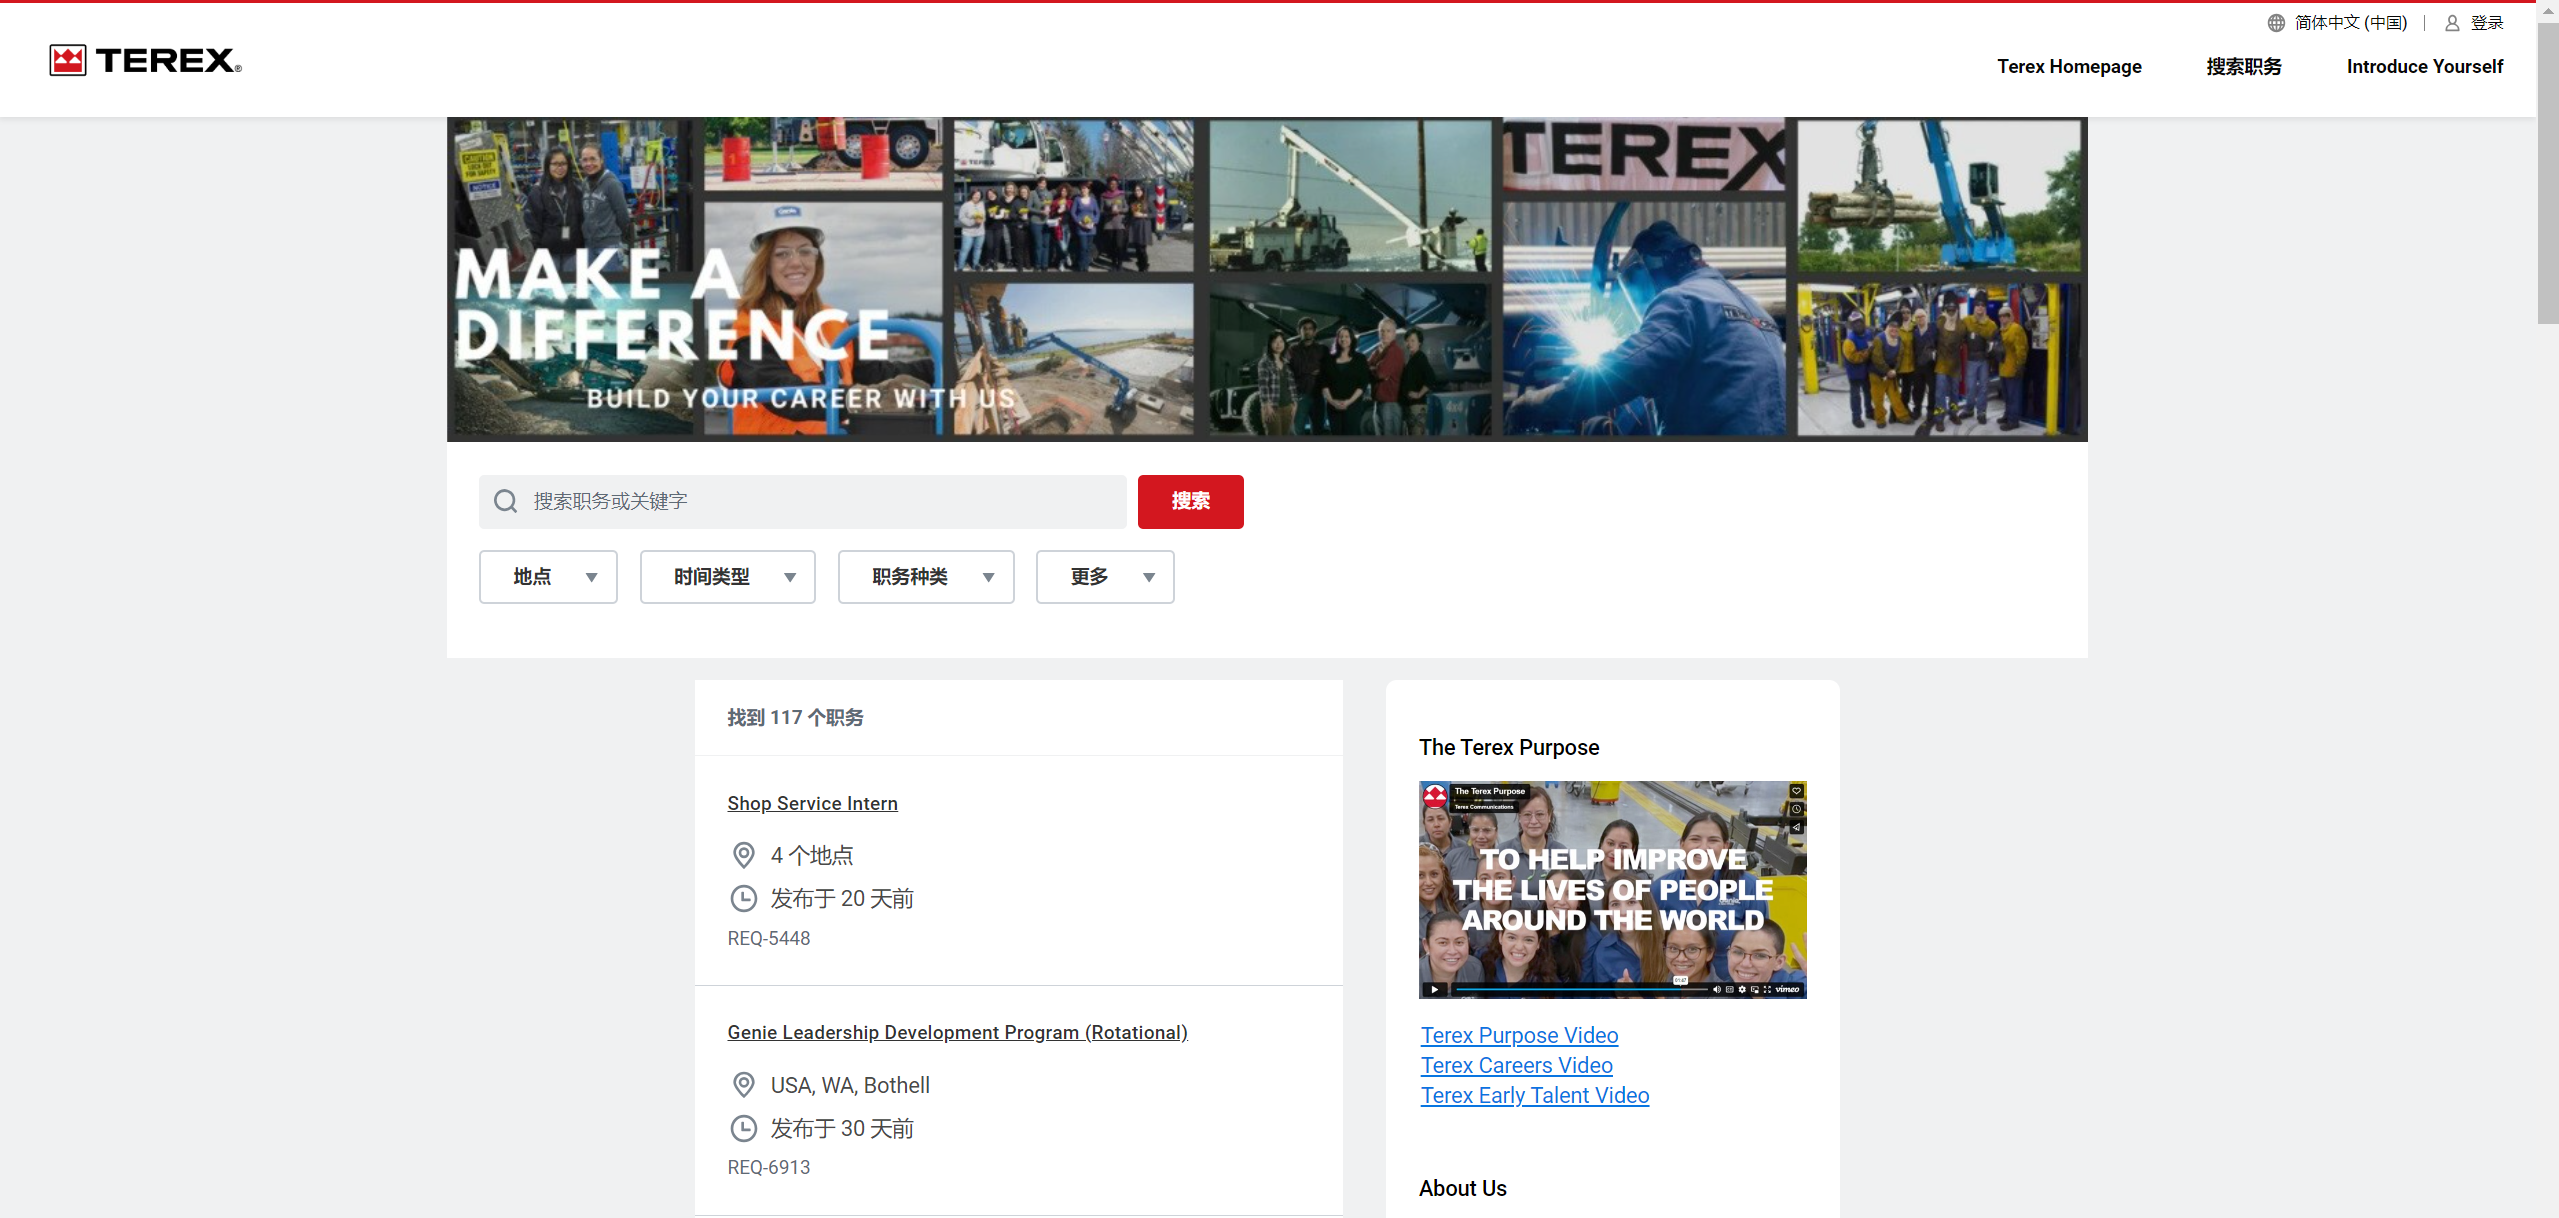
Task: Click the location pin beside USA, WA, Bothell
Action: coord(744,1085)
